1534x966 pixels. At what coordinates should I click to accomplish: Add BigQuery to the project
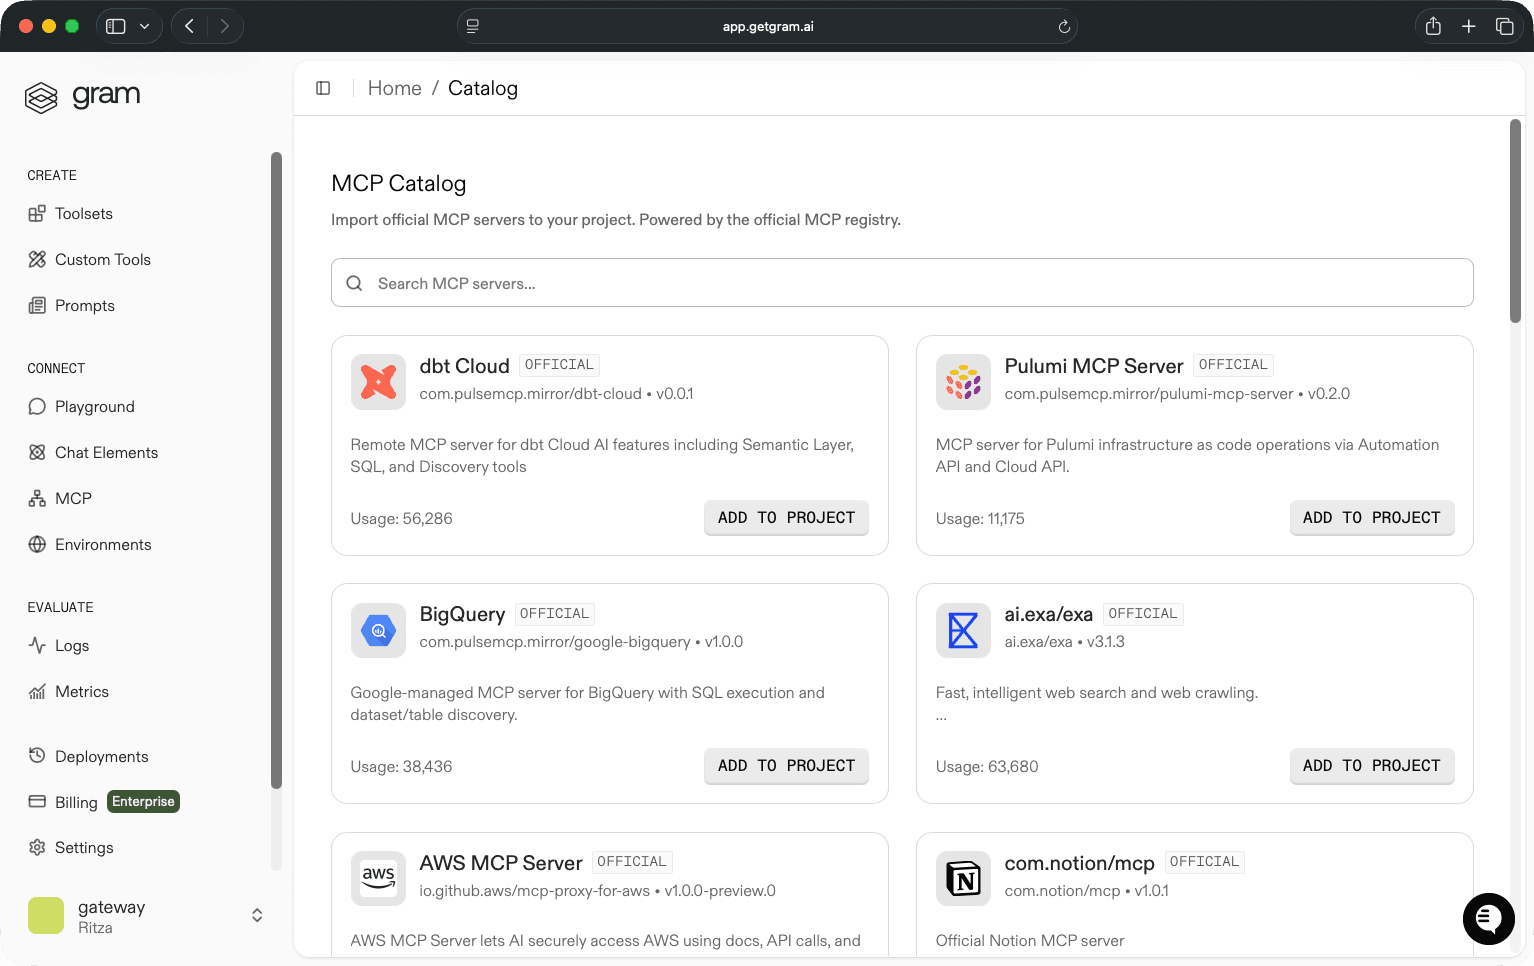[786, 765]
